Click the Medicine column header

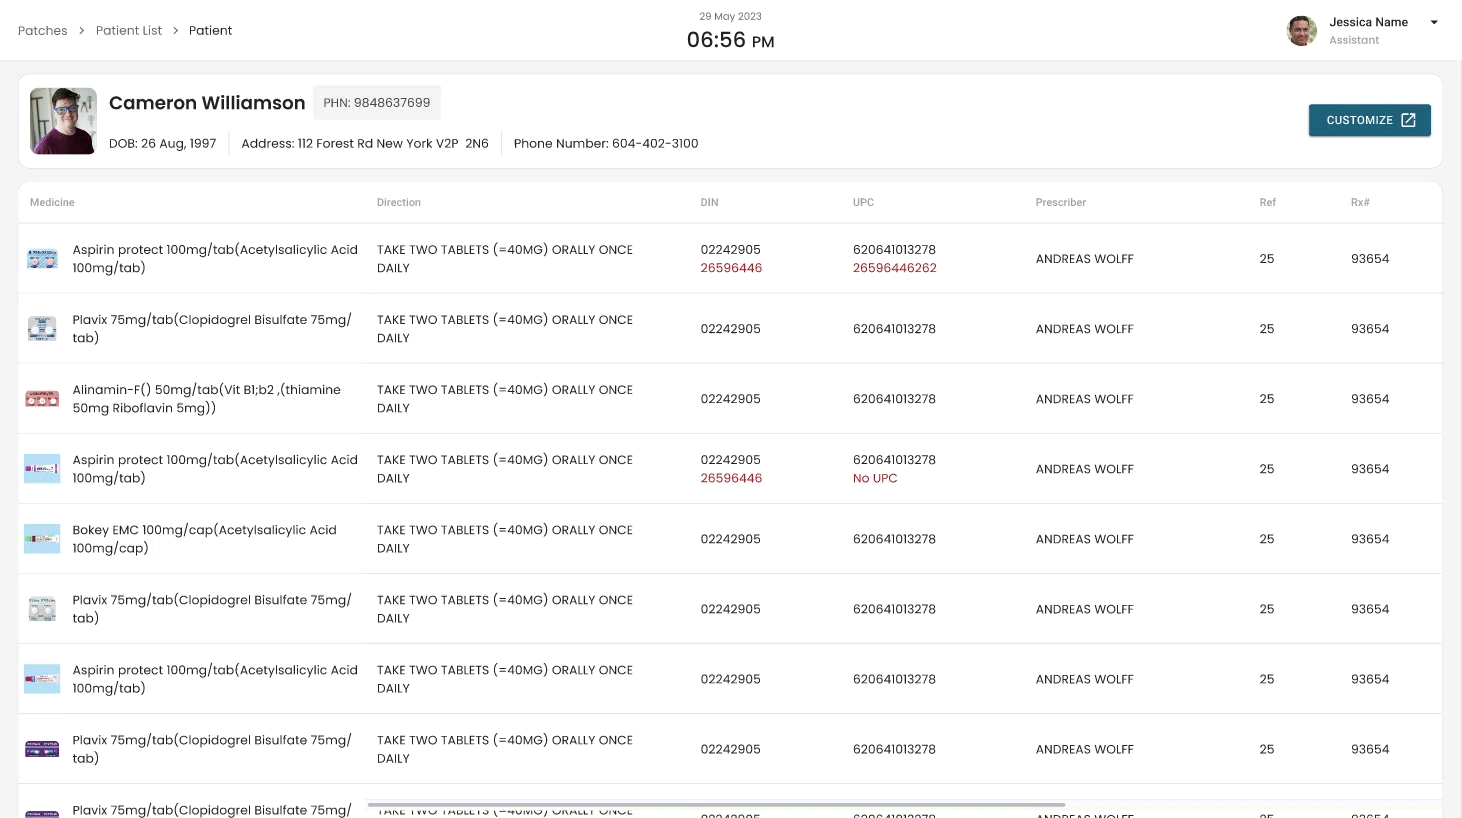(x=52, y=202)
